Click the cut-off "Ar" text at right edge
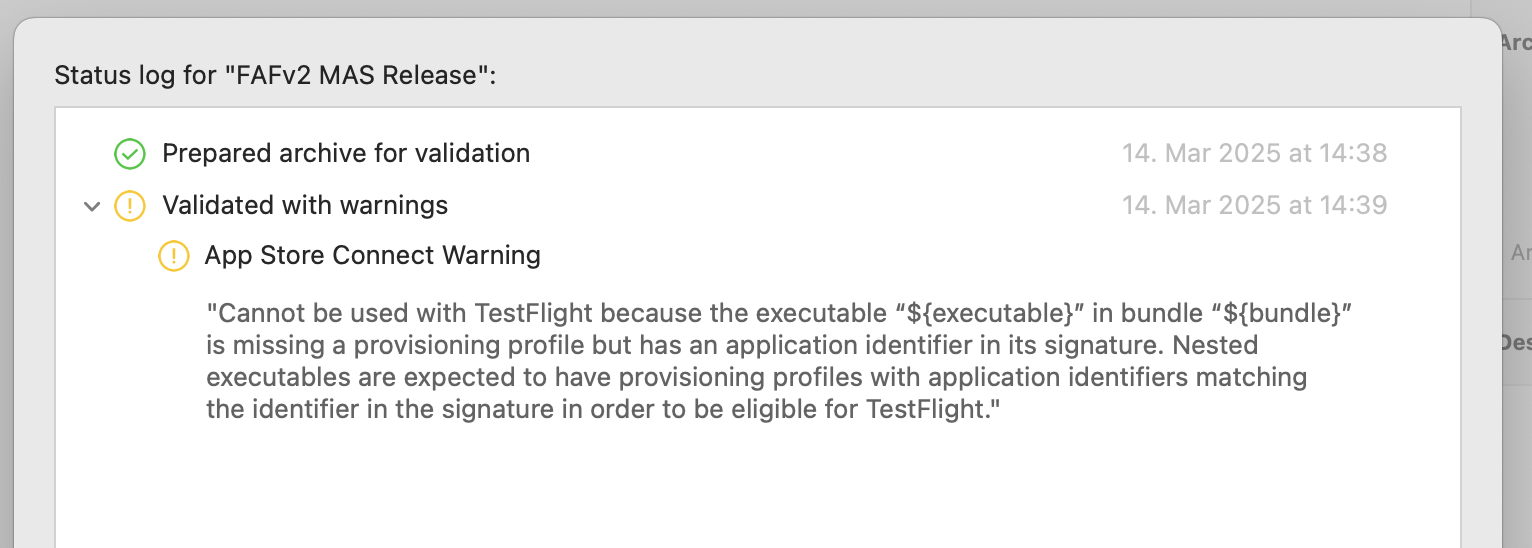The width and height of the screenshot is (1532, 548). pos(1520,253)
